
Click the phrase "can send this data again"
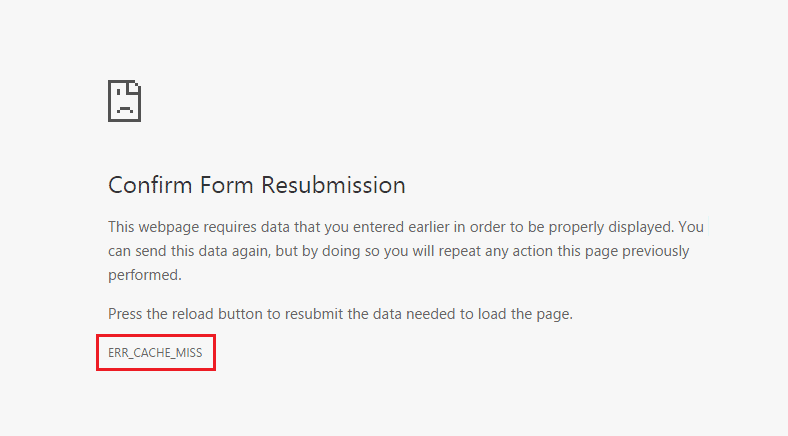click(188, 251)
